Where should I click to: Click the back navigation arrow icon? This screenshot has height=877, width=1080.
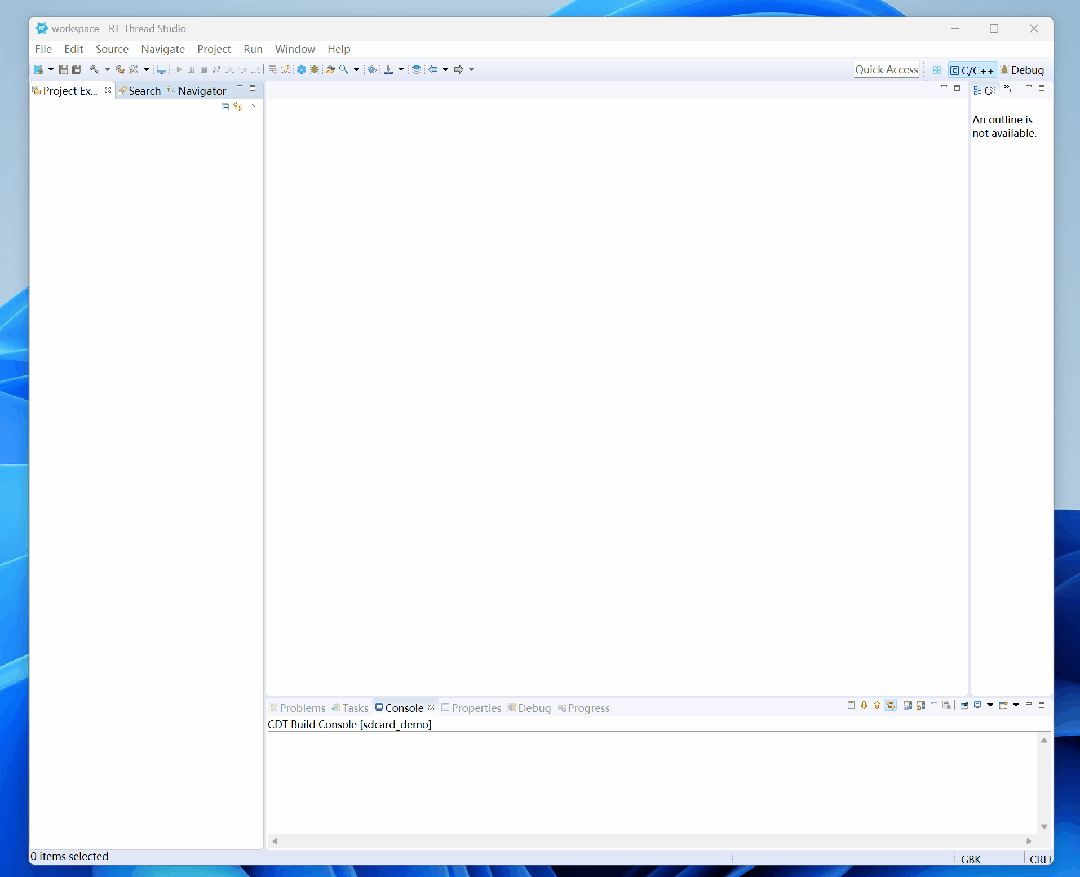(x=432, y=70)
